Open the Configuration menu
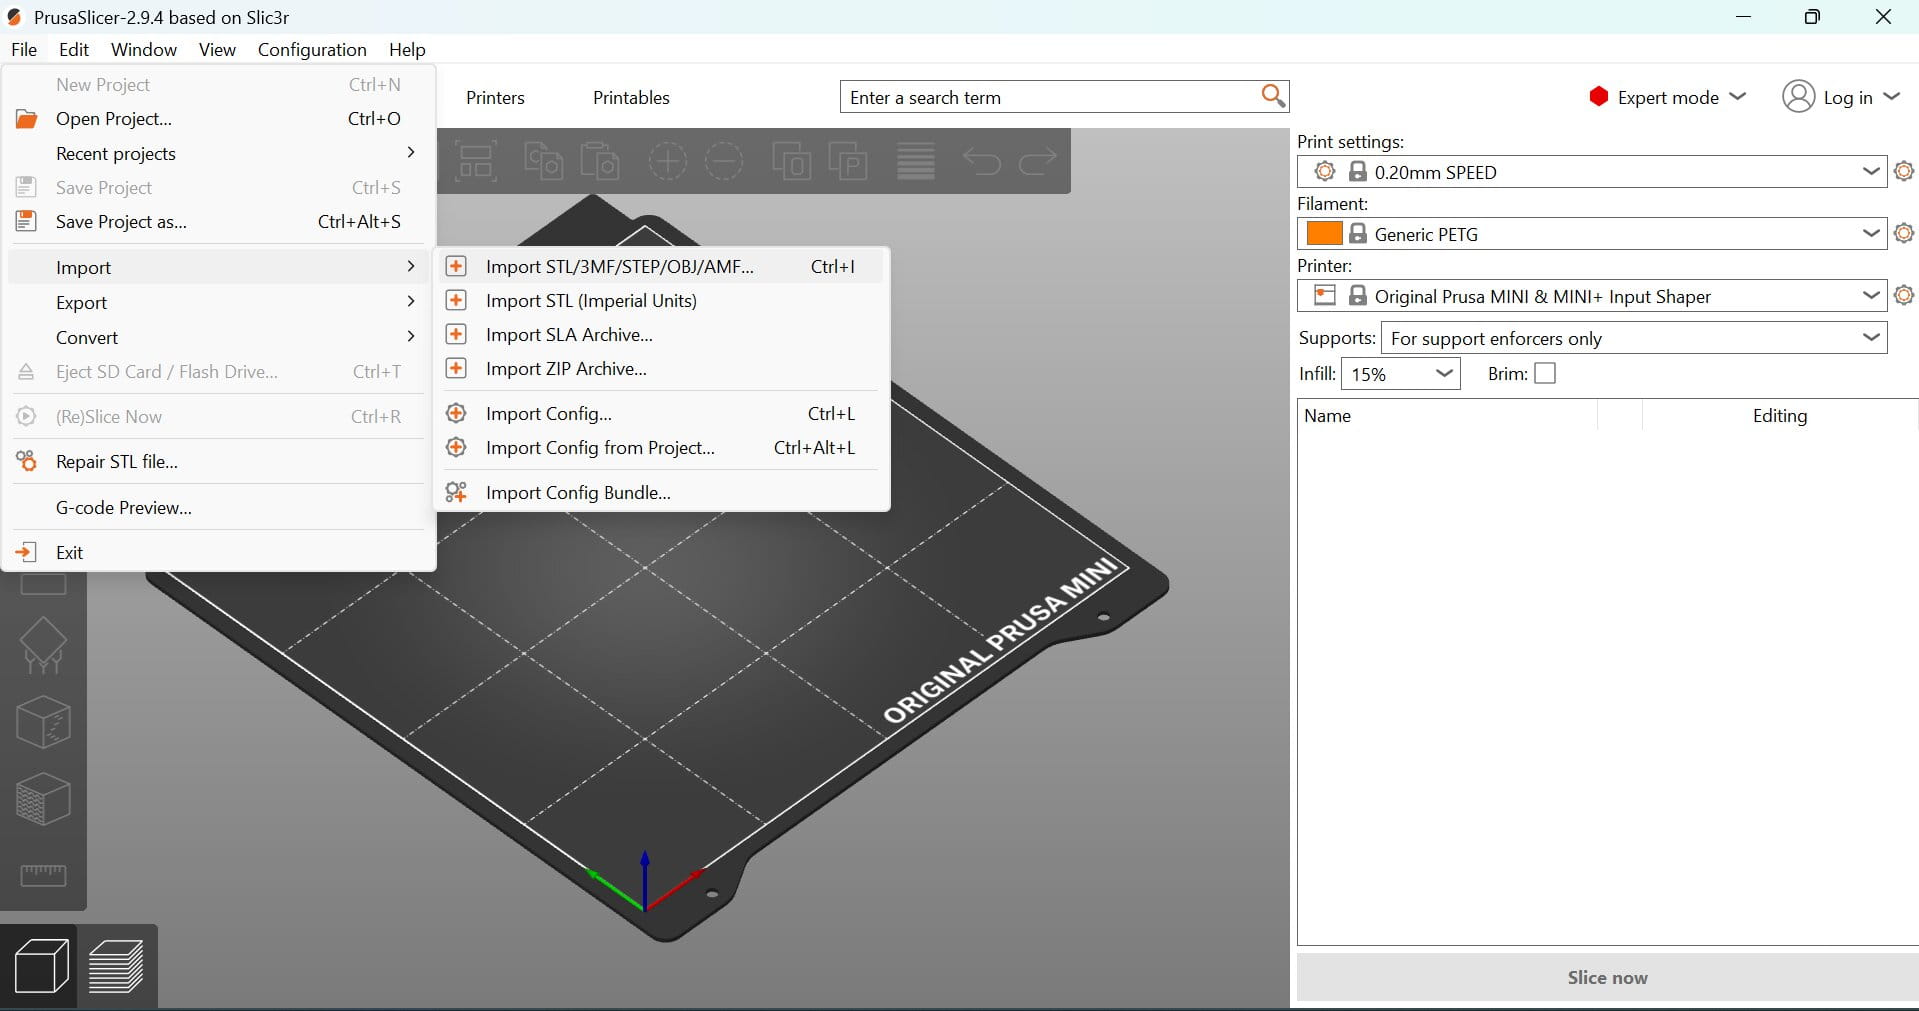The height and width of the screenshot is (1011, 1919). pyautogui.click(x=312, y=49)
